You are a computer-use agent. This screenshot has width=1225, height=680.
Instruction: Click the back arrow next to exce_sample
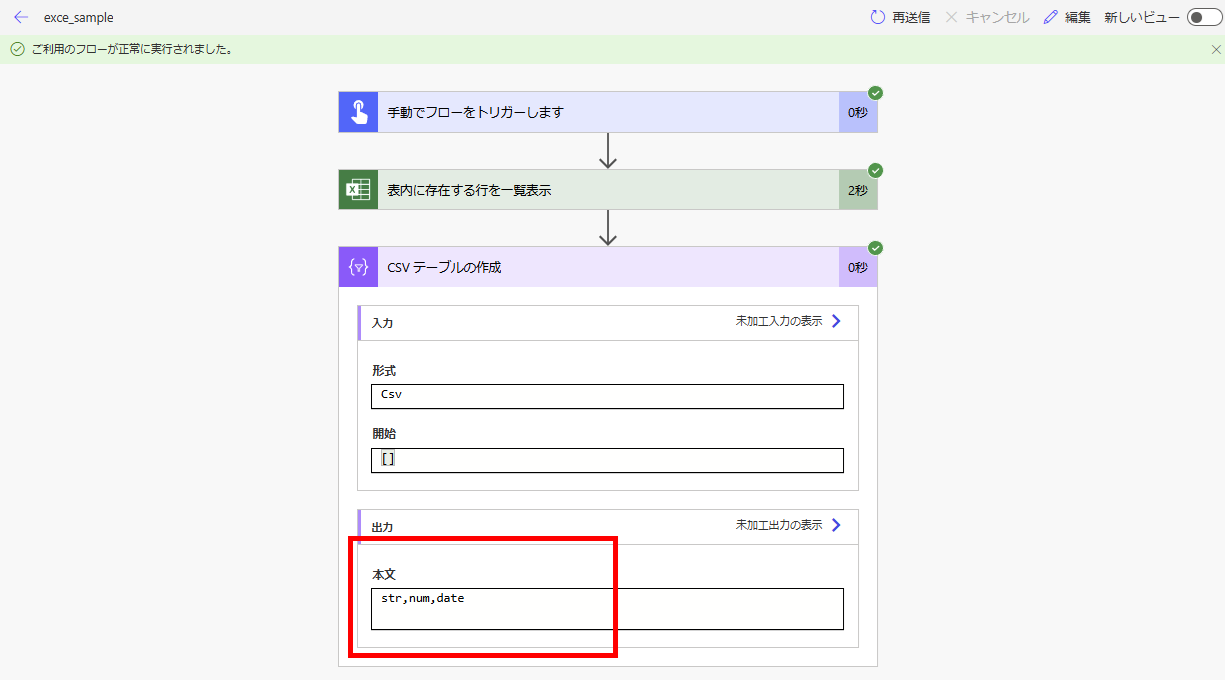pyautogui.click(x=20, y=17)
